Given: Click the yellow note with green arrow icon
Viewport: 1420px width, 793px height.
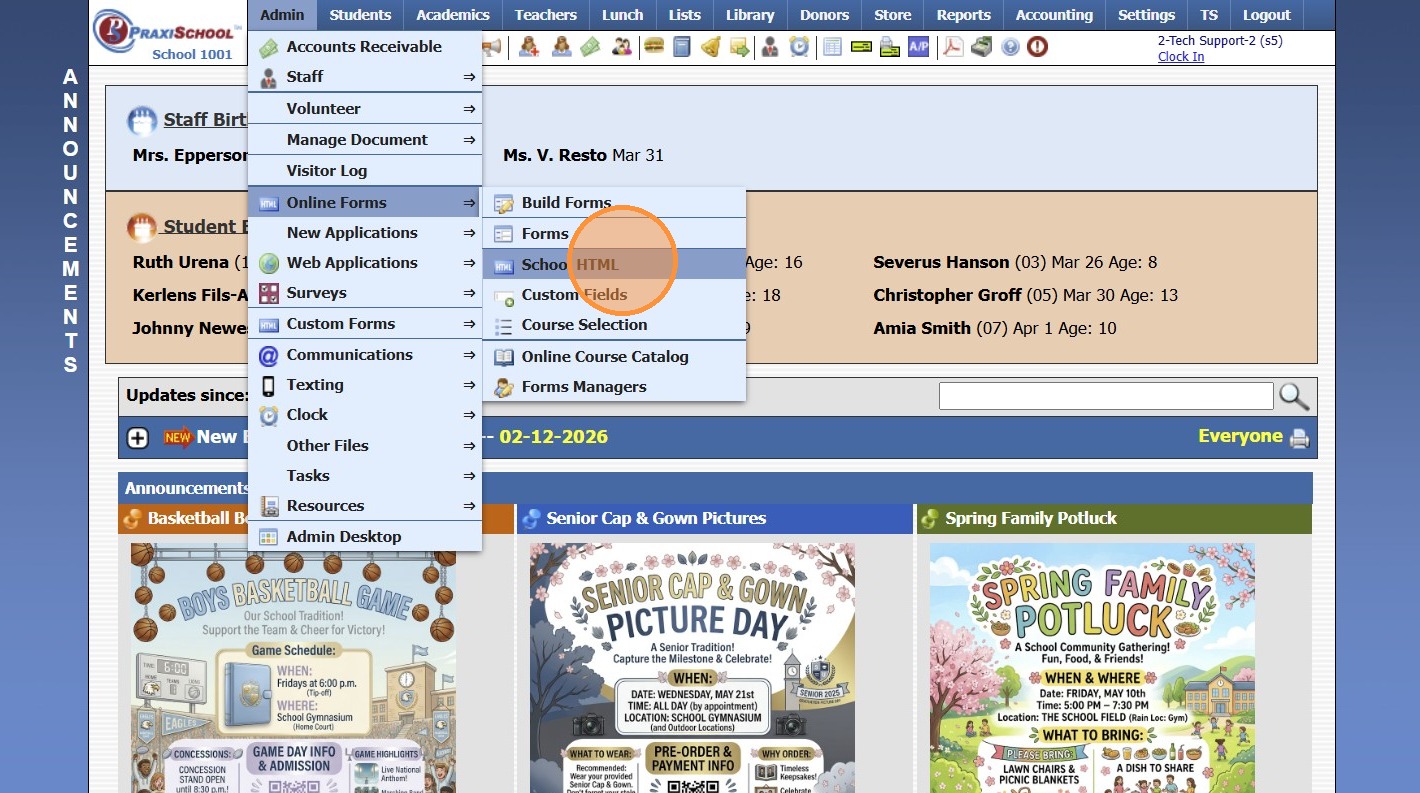Looking at the screenshot, I should point(740,46).
